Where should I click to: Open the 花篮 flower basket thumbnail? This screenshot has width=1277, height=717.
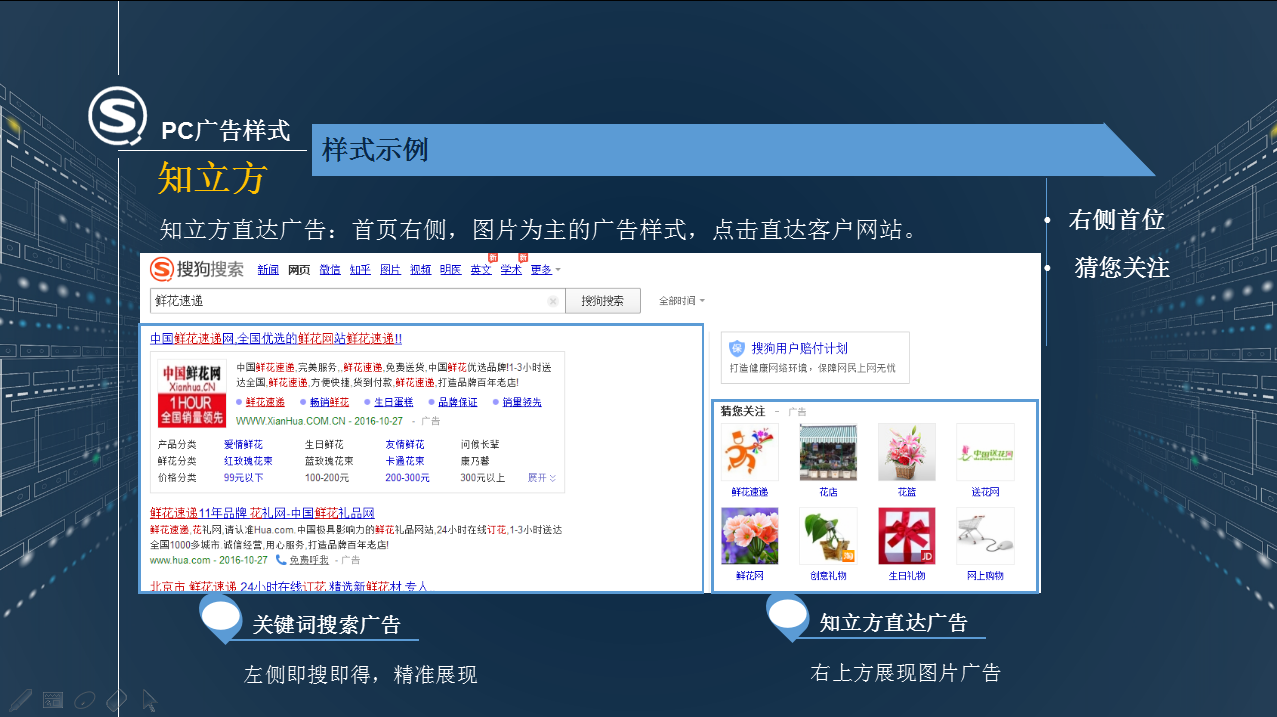click(907, 452)
